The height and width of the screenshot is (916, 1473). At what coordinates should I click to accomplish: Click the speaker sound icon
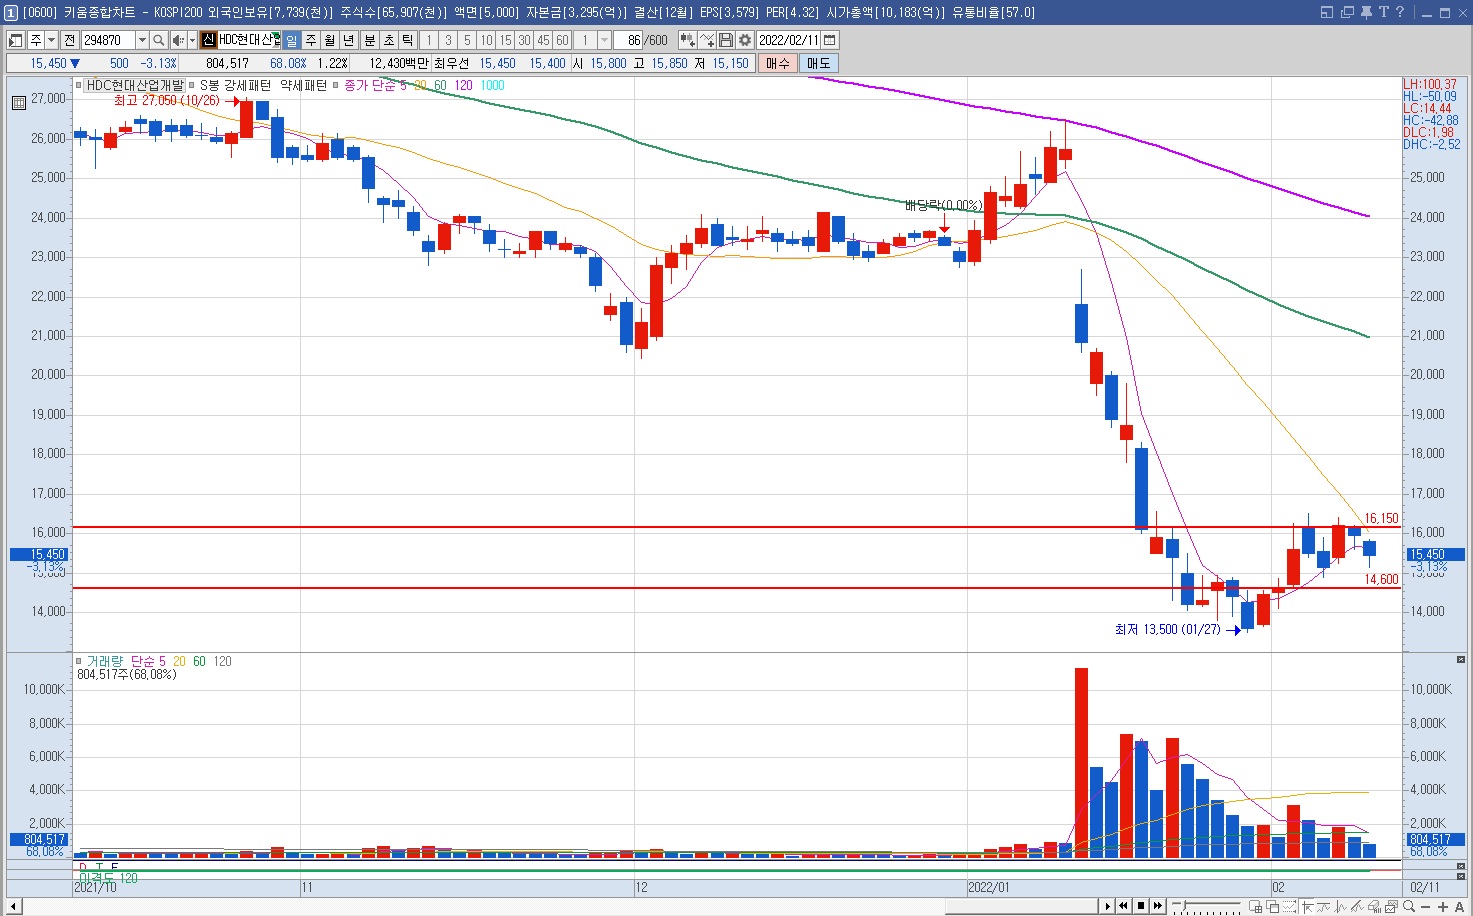coord(178,40)
